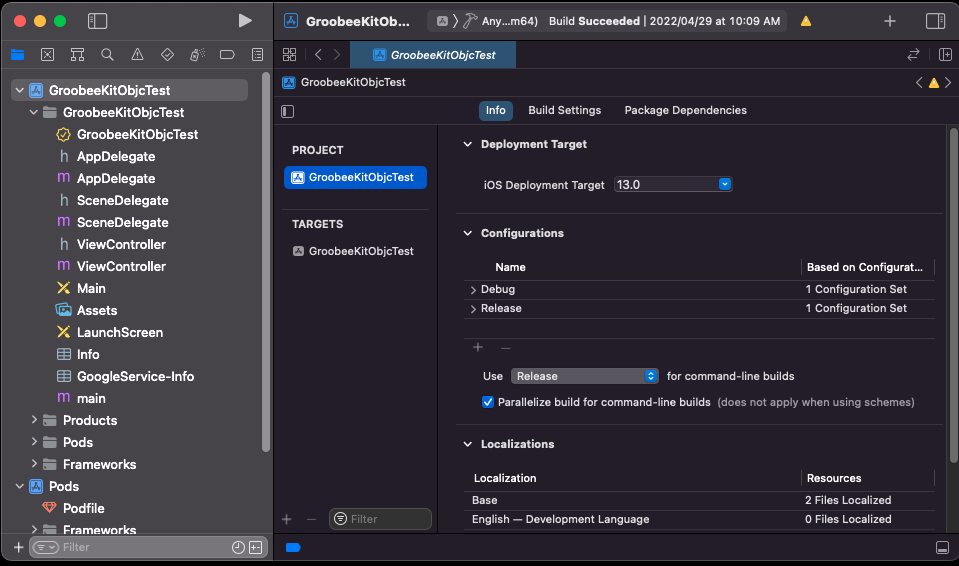This screenshot has height=566, width=959.
Task: Open AppDelegate header file
Action: click(116, 157)
